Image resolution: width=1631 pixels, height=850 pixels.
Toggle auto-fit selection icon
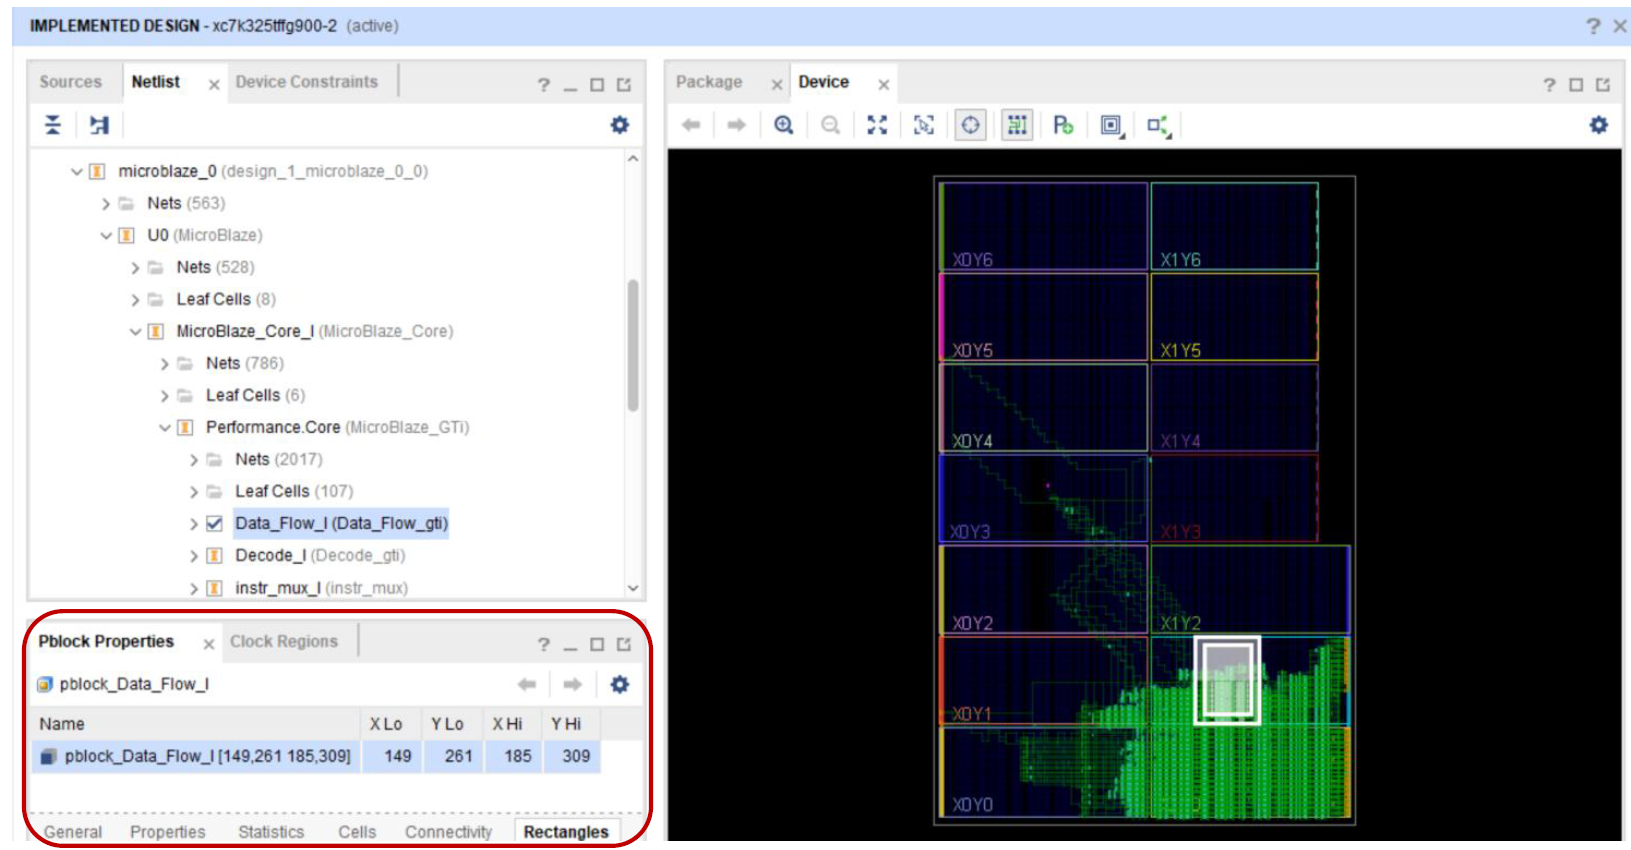point(971,125)
